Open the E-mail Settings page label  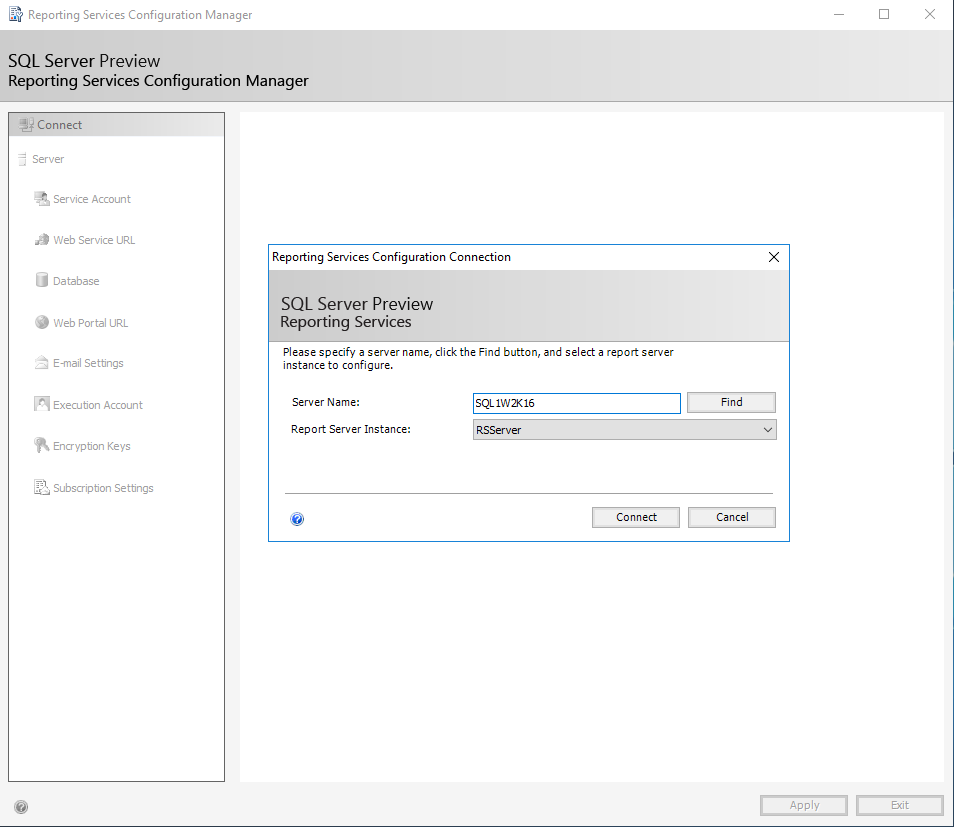[88, 363]
